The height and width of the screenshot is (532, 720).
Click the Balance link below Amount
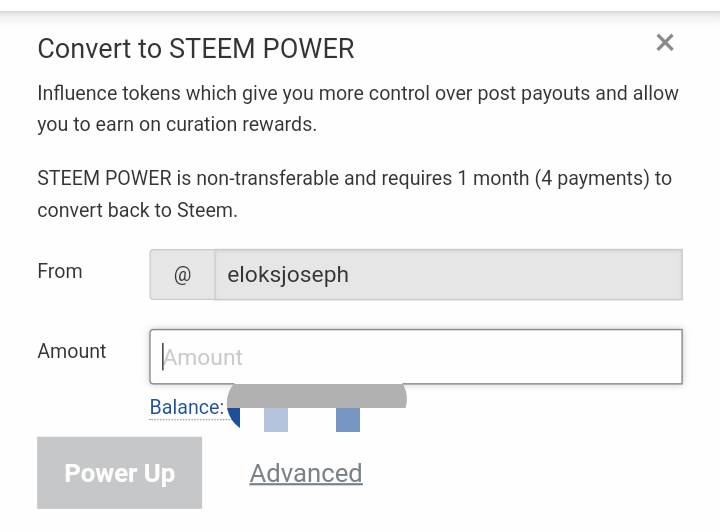click(x=186, y=407)
